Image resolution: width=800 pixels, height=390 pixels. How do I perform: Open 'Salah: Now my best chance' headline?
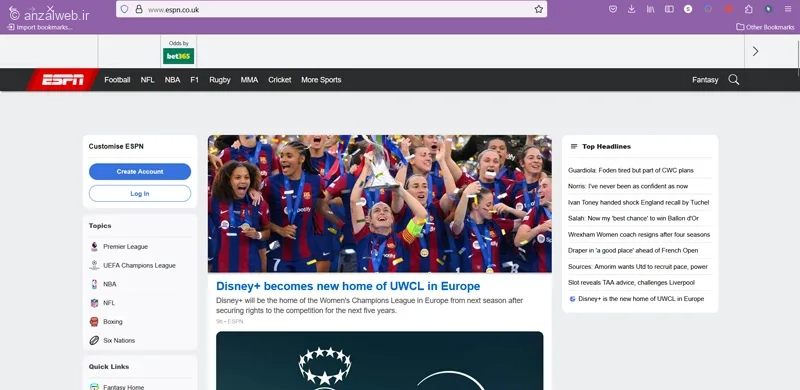(x=633, y=218)
